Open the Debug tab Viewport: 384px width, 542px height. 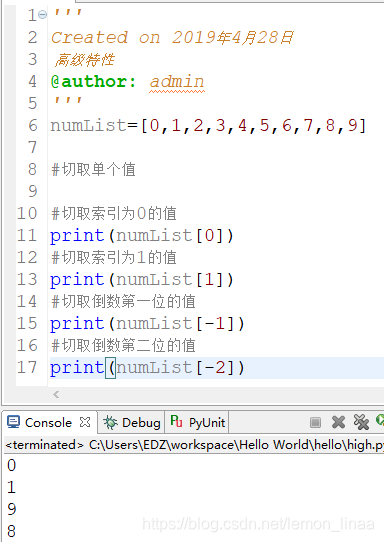point(132,422)
